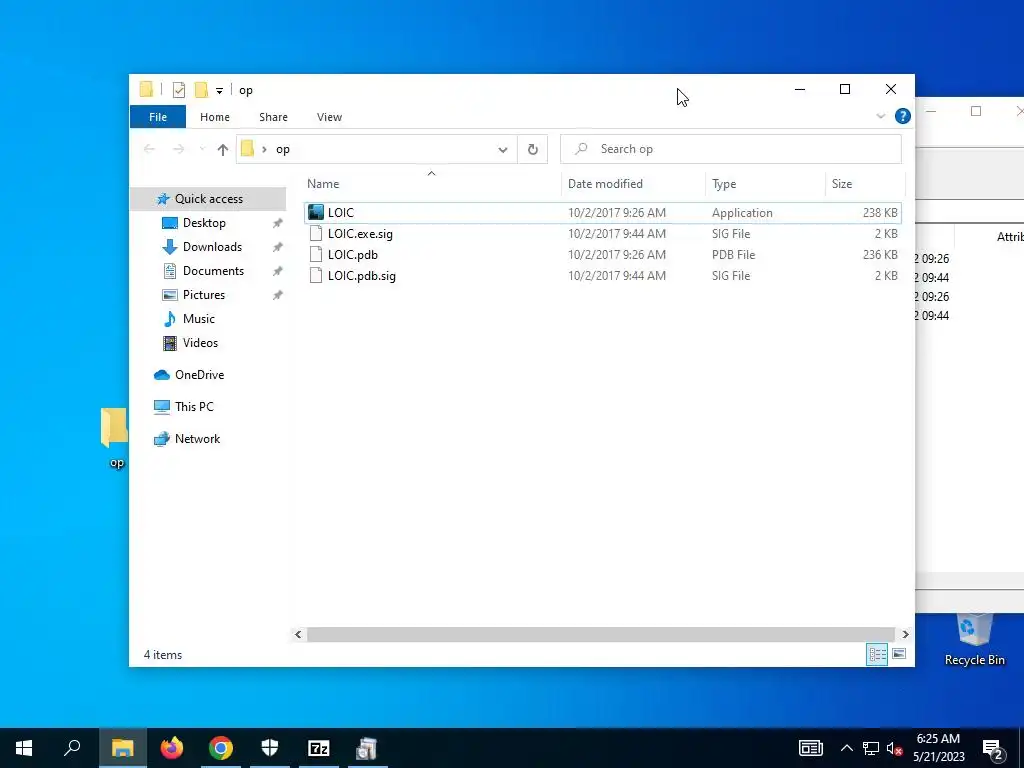Open Videos in the navigation pane

(x=200, y=343)
